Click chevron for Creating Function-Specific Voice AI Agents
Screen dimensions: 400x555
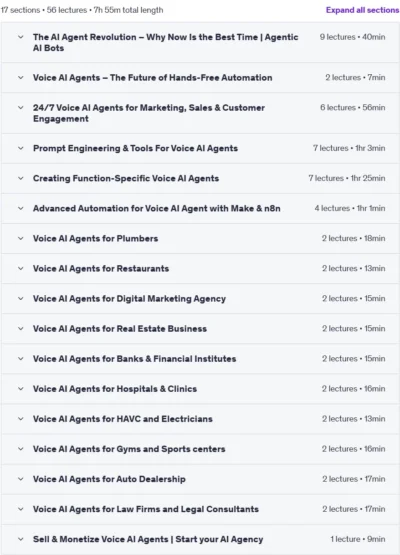pos(21,178)
